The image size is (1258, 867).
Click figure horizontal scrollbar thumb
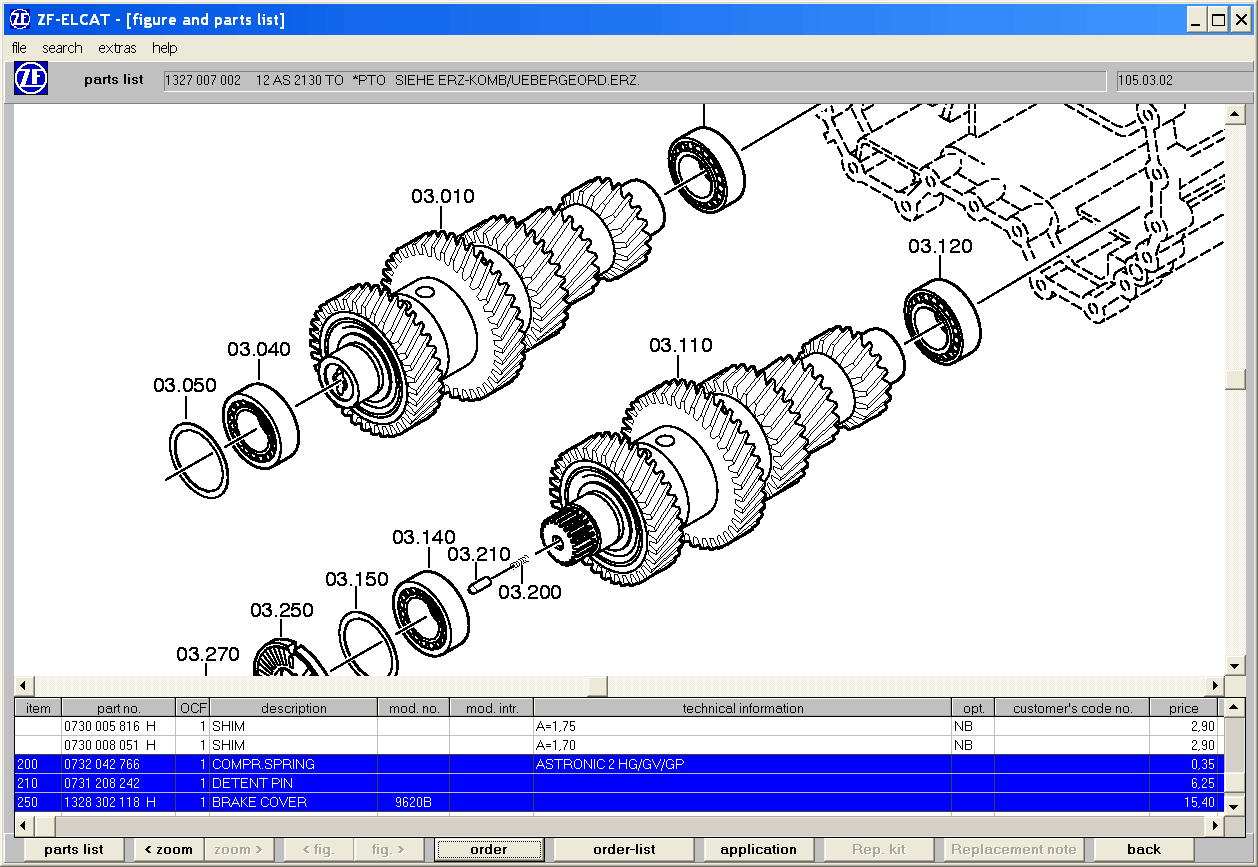pyautogui.click(x=597, y=686)
